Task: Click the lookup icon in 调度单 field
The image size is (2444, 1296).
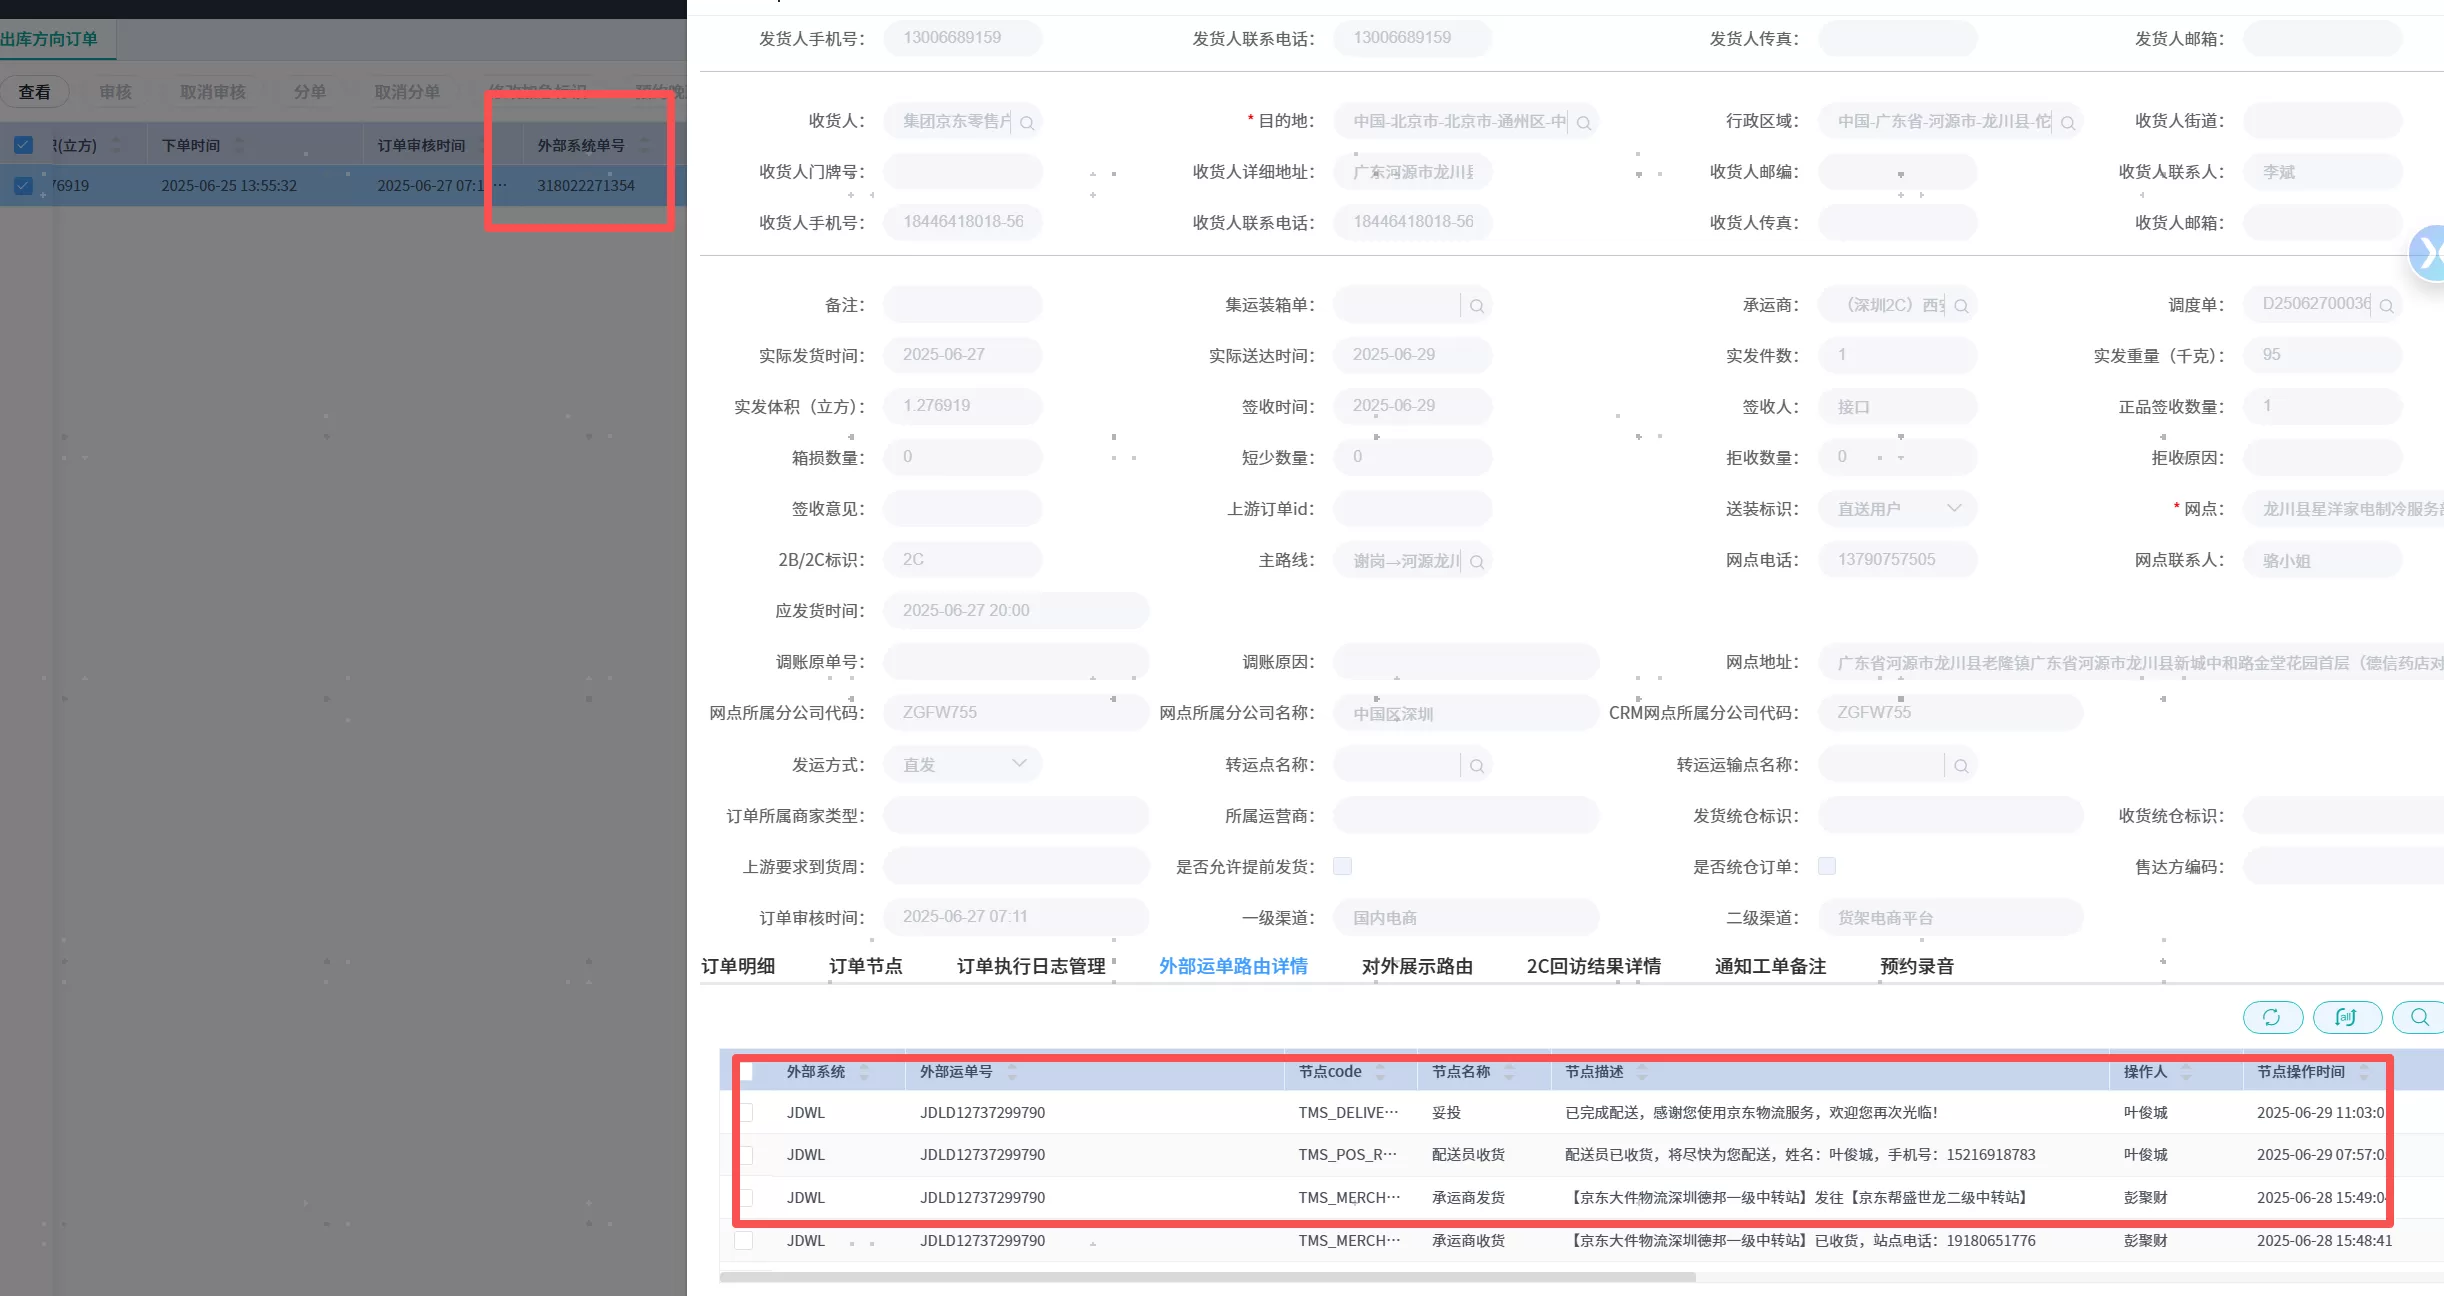Action: 2387,306
